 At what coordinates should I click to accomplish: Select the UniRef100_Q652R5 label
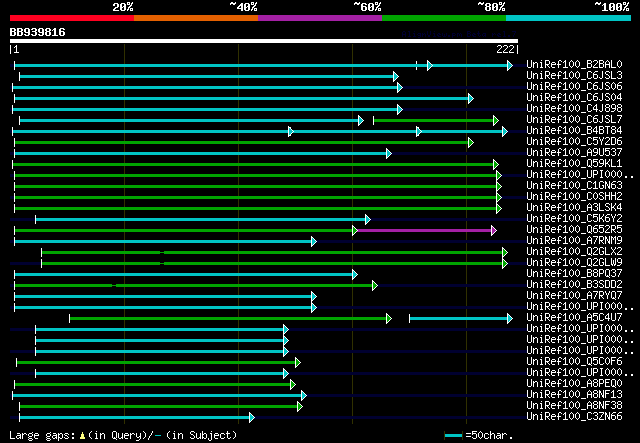point(574,230)
